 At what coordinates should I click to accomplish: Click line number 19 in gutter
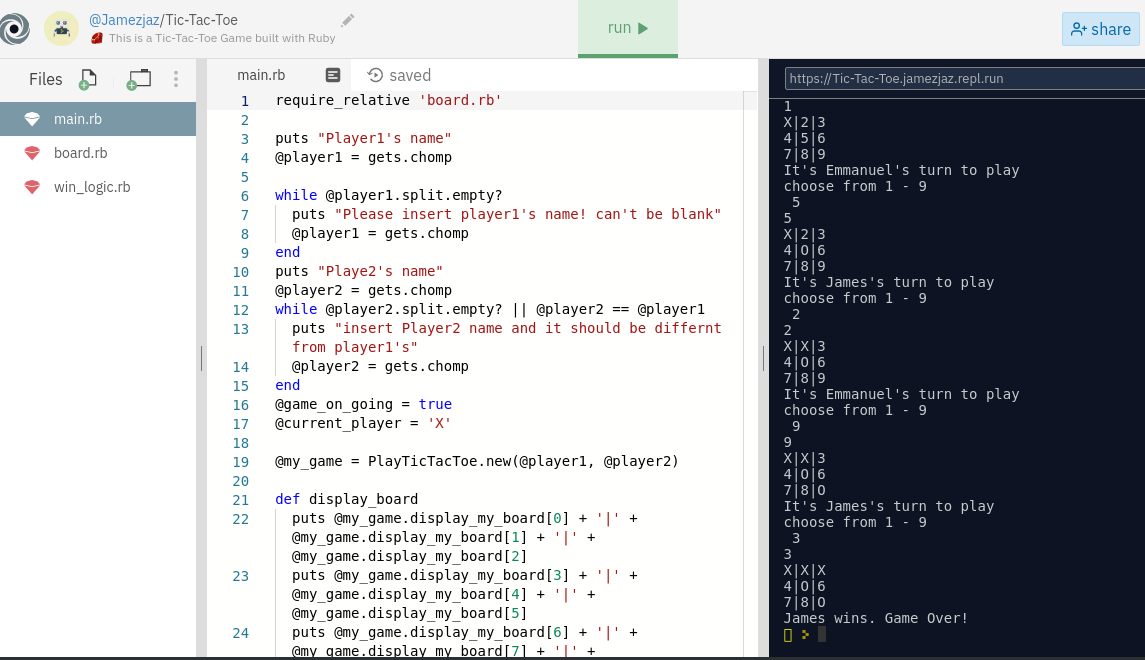[240, 462]
